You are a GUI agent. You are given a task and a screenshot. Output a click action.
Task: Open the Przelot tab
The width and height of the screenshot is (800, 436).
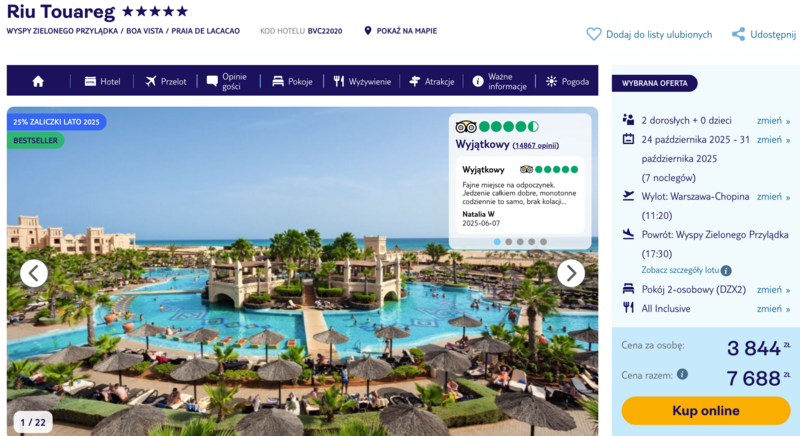click(x=166, y=81)
